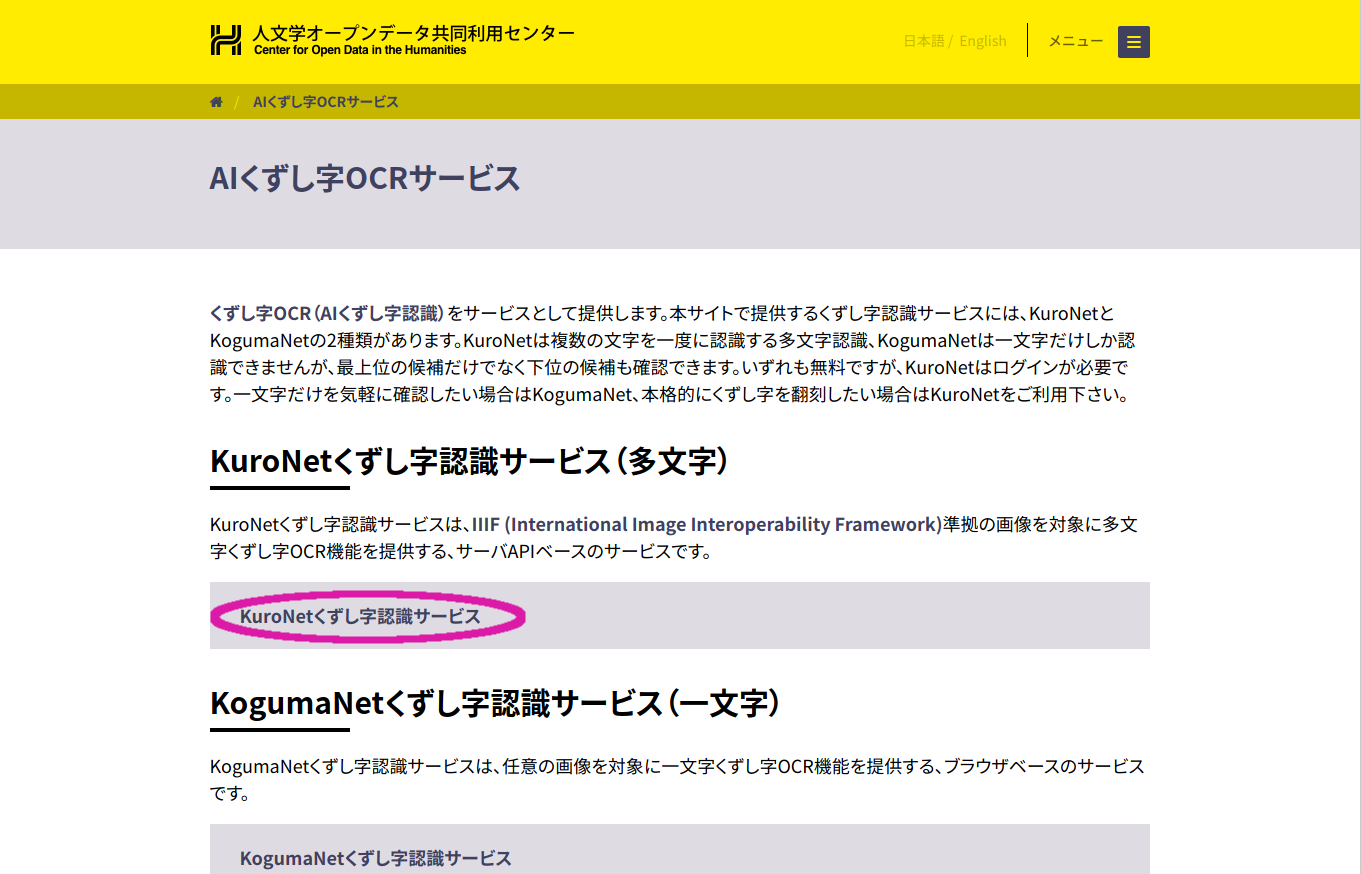
Task: Click the home icon in breadcrumb
Action: [x=216, y=102]
